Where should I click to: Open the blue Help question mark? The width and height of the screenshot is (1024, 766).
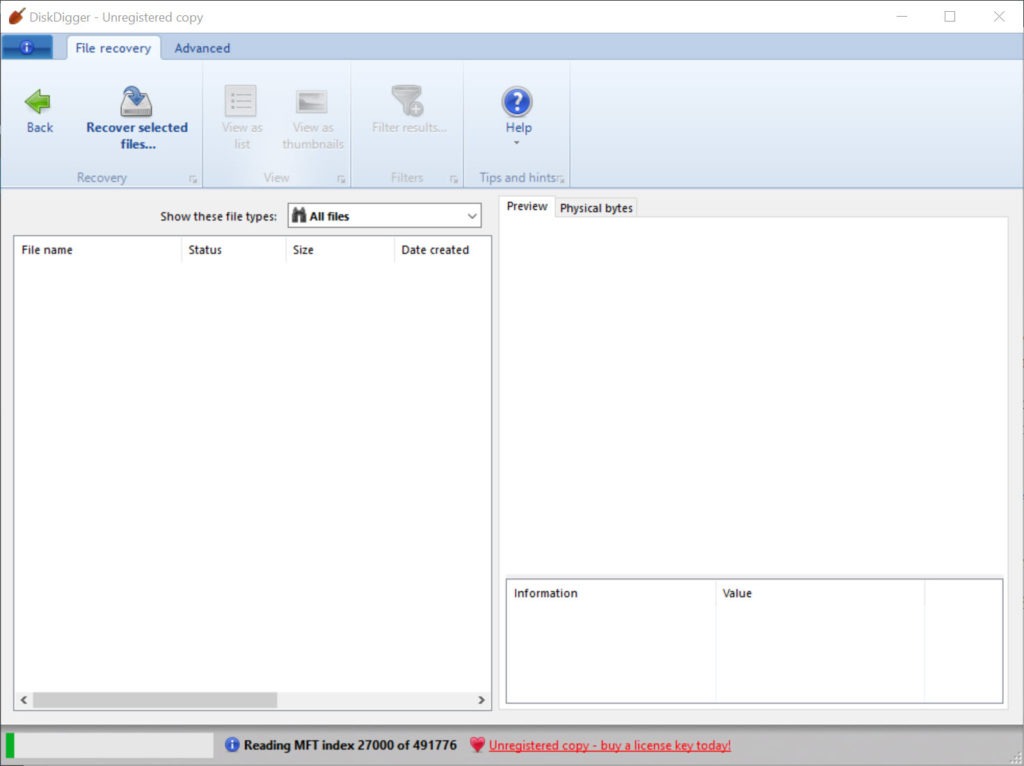(517, 102)
